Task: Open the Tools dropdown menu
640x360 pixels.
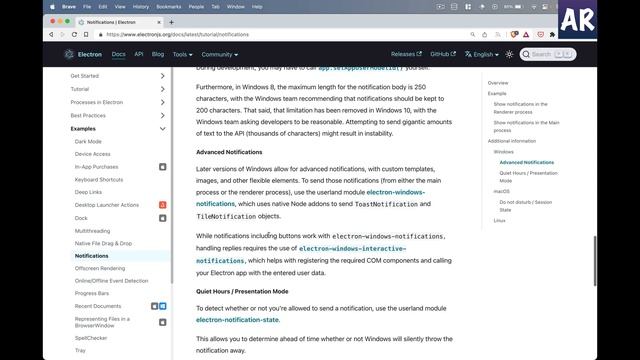Action: coord(182,54)
